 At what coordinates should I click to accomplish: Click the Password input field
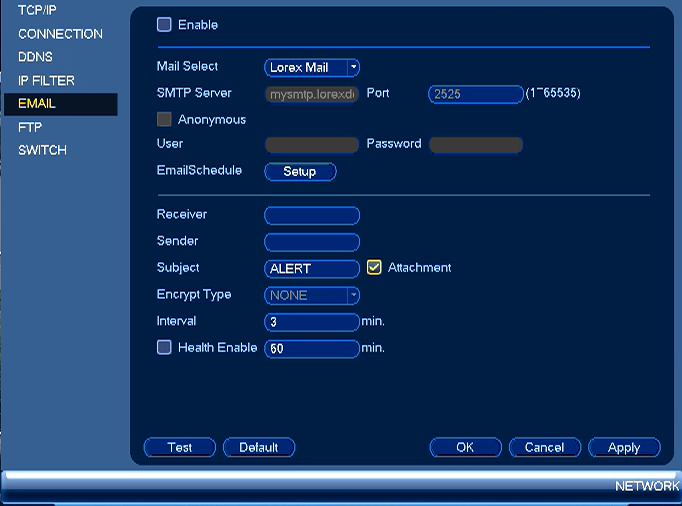tap(476, 144)
